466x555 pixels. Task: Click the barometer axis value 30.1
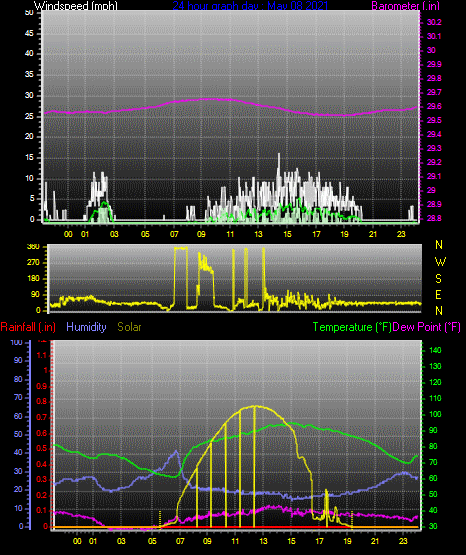click(x=434, y=36)
